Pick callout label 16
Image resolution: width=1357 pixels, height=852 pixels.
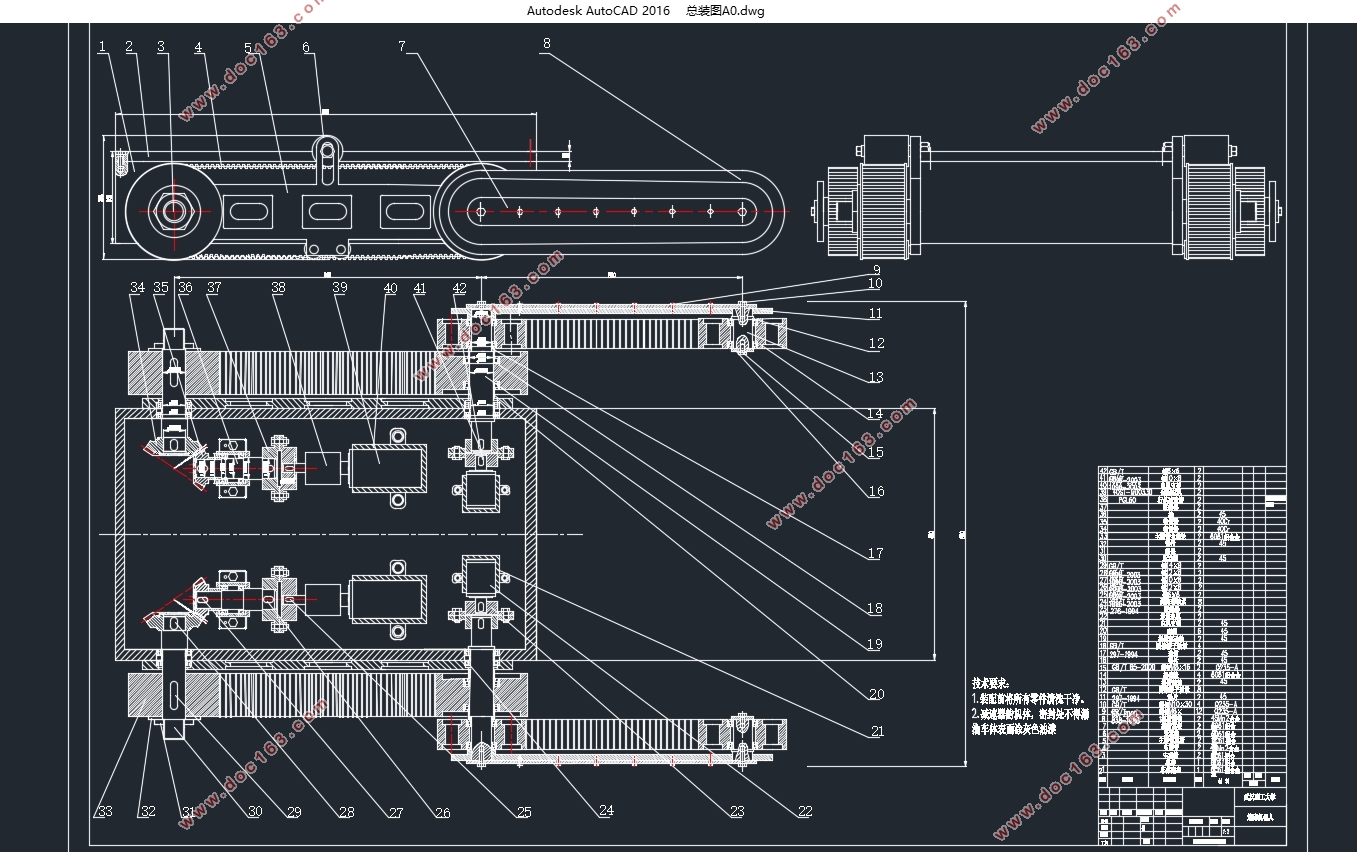876,491
